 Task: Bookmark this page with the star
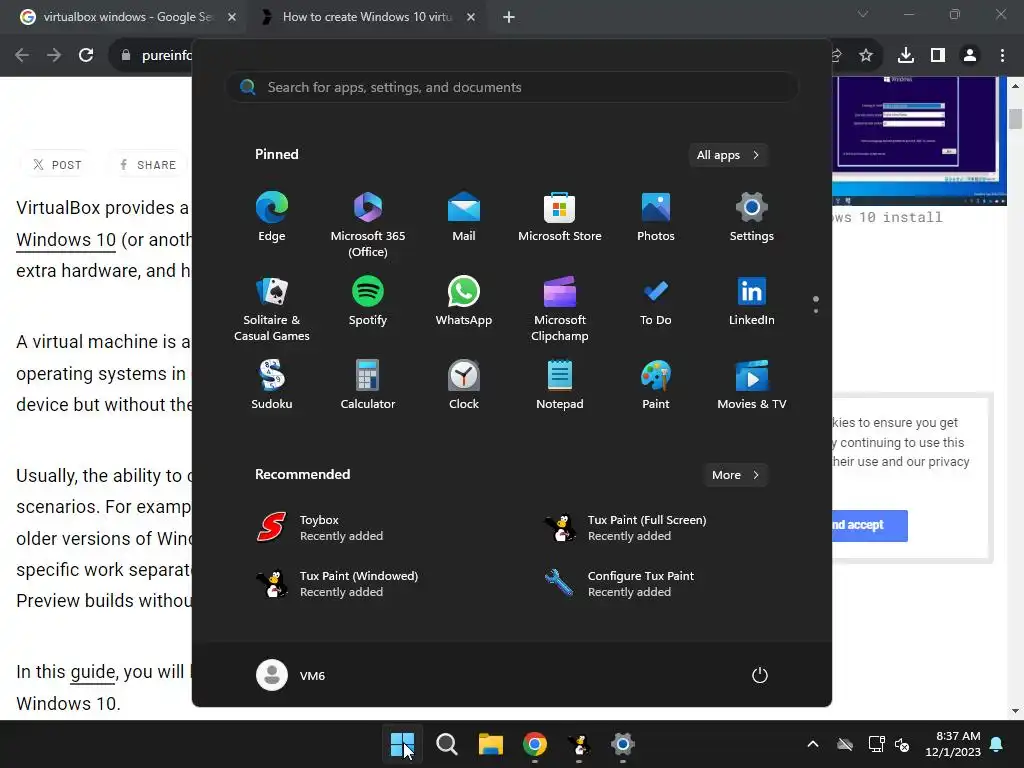click(x=866, y=56)
